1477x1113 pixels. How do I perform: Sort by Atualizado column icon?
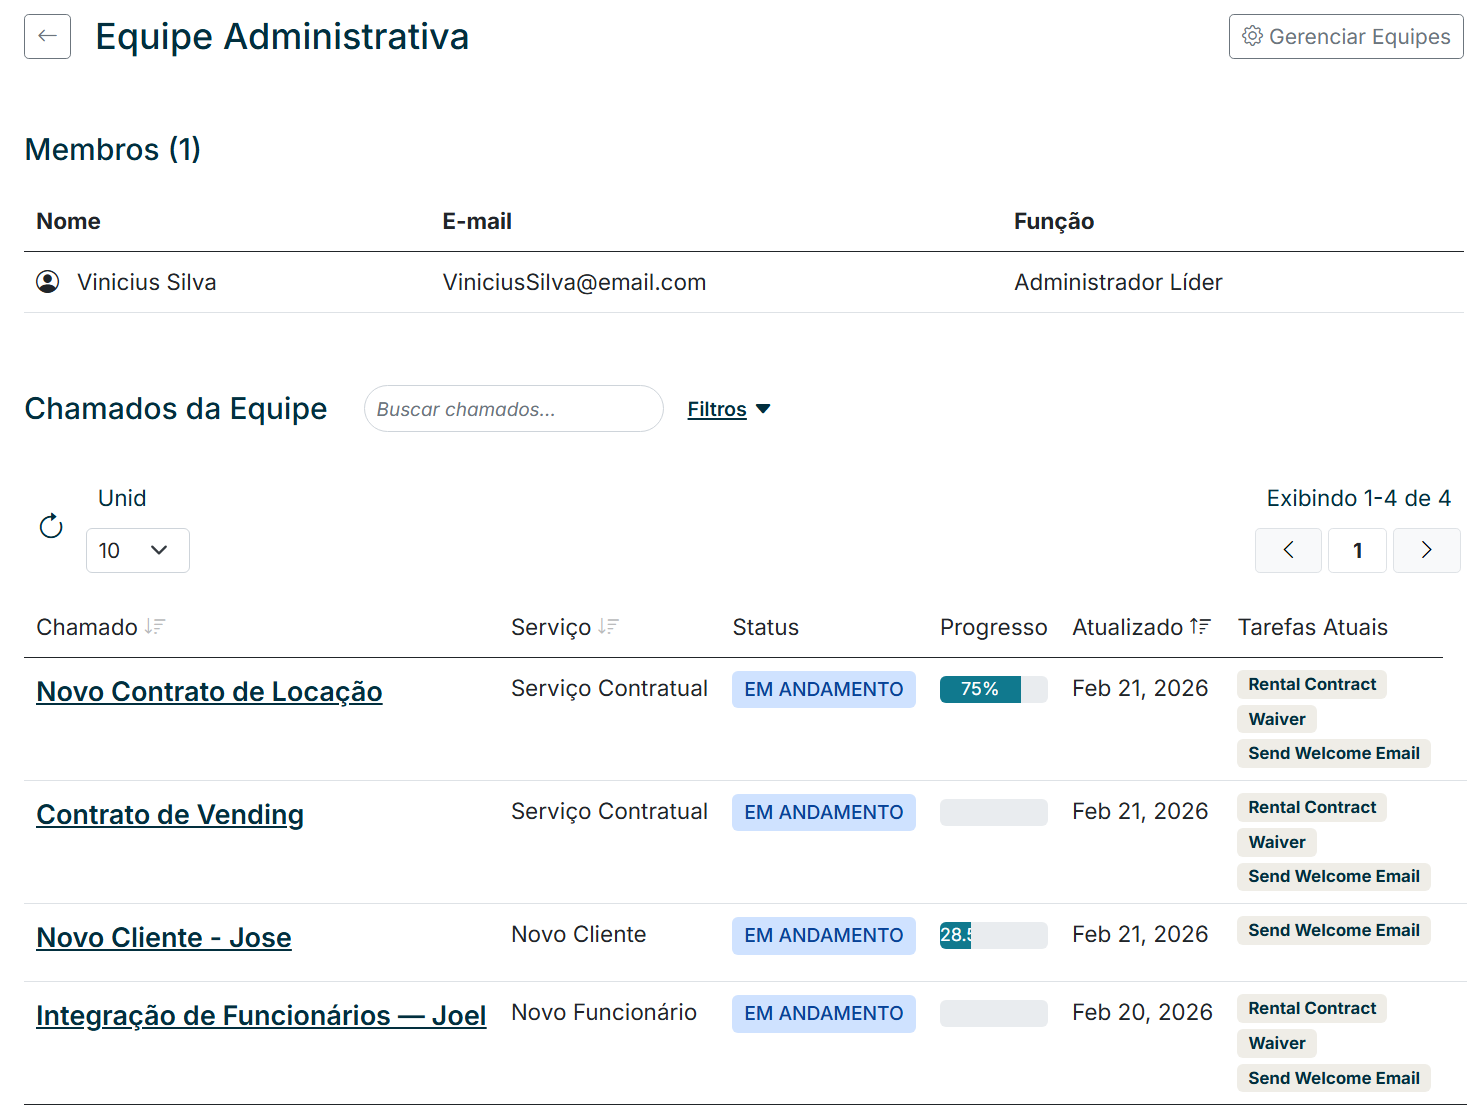[x=1200, y=627]
